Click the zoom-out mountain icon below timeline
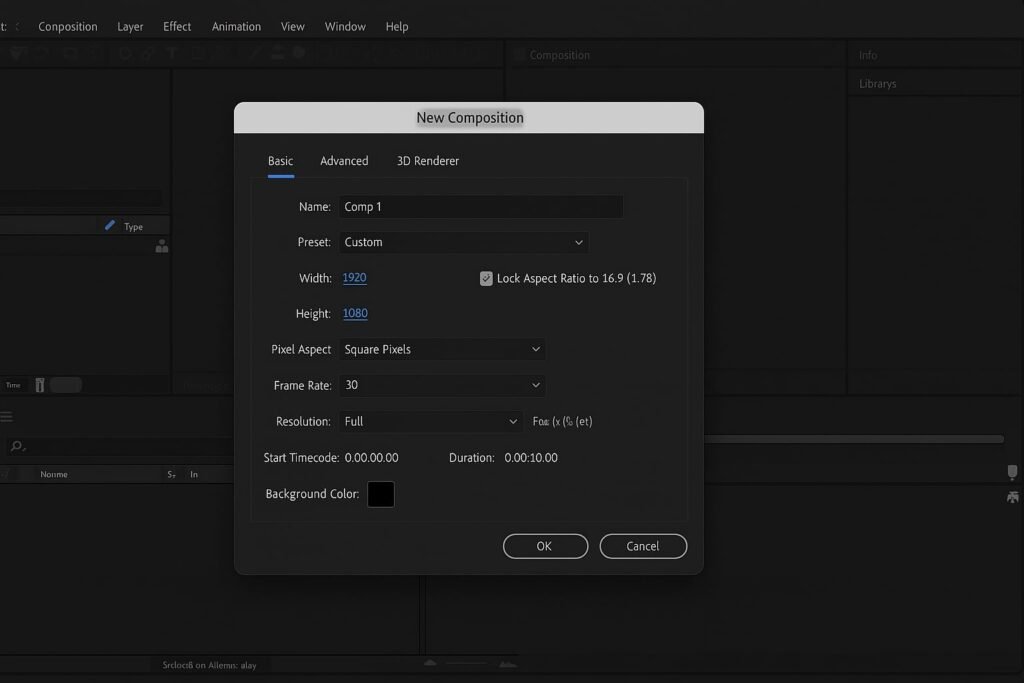This screenshot has height=683, width=1024. pos(431,664)
